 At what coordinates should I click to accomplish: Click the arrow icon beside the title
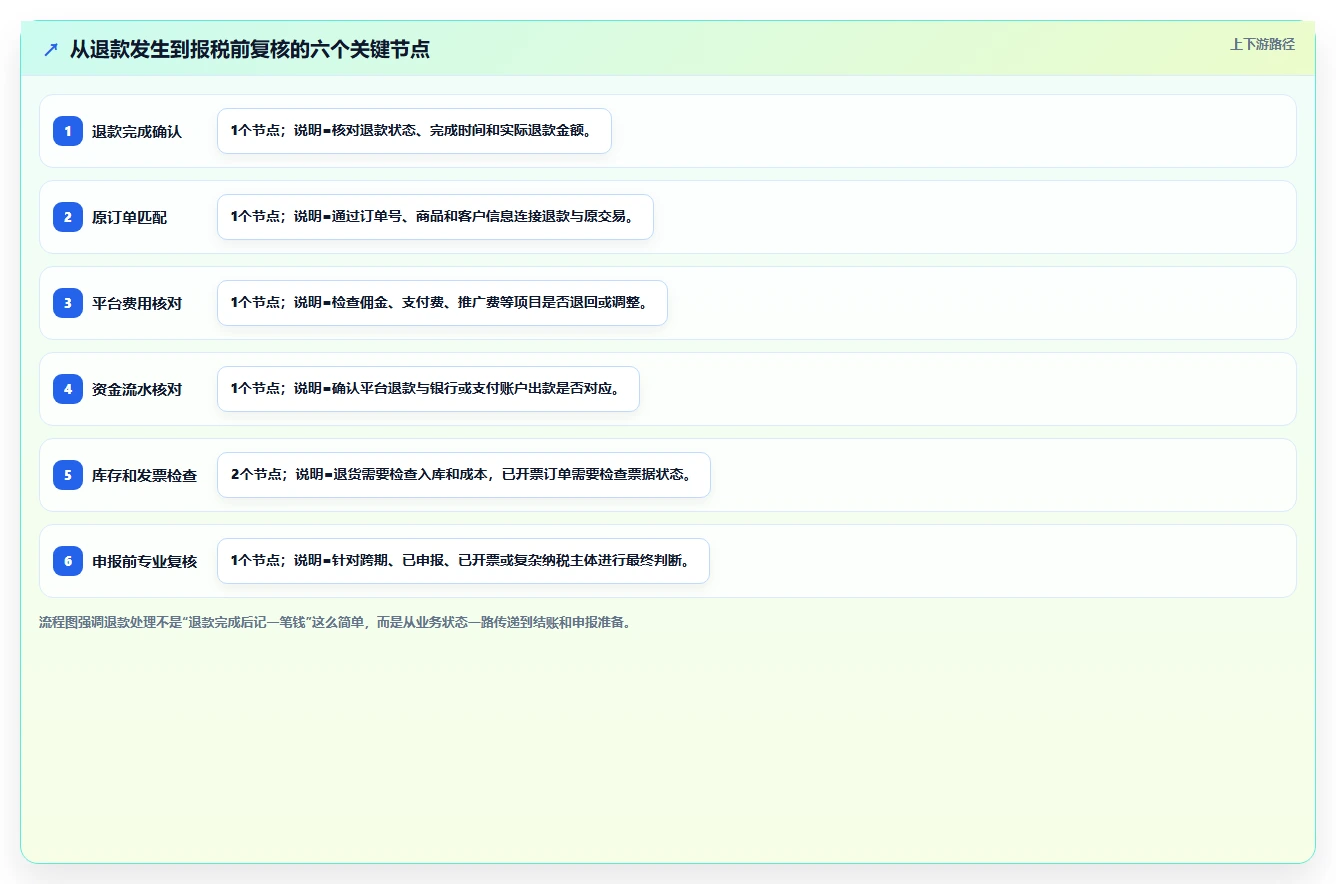coord(51,49)
